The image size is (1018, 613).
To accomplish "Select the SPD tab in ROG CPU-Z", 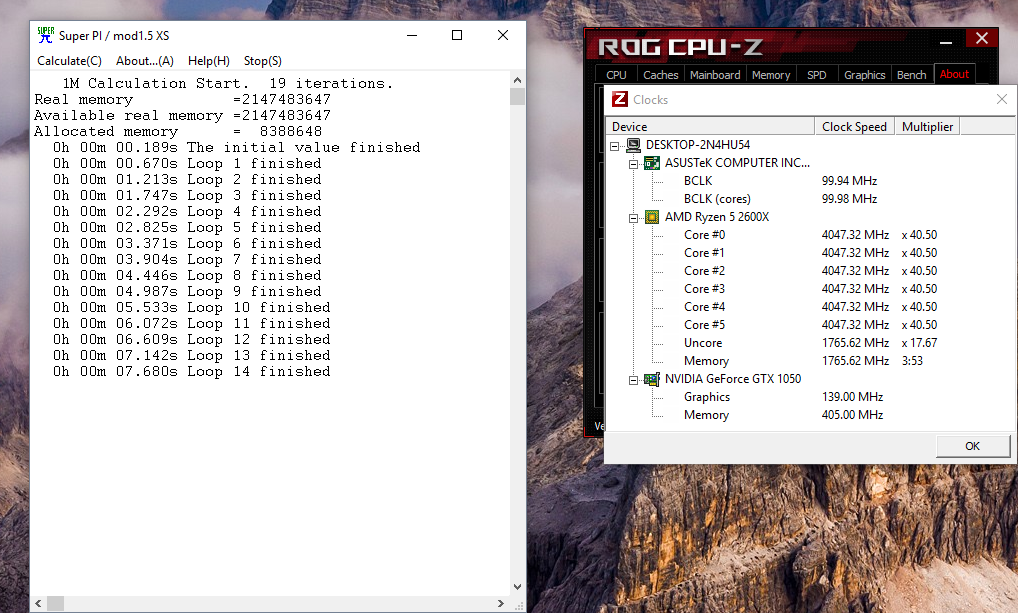I will coord(817,75).
